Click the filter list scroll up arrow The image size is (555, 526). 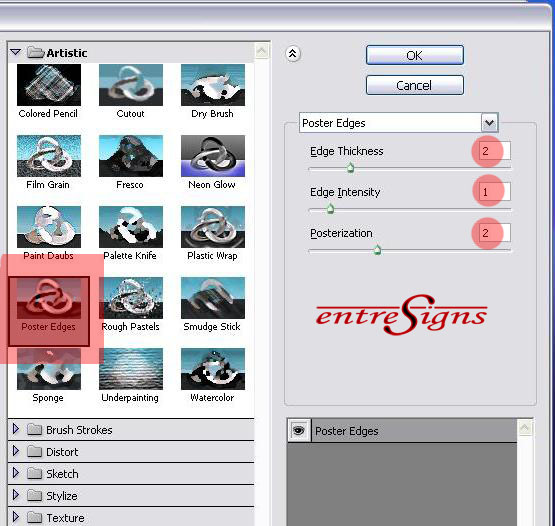click(x=262, y=51)
